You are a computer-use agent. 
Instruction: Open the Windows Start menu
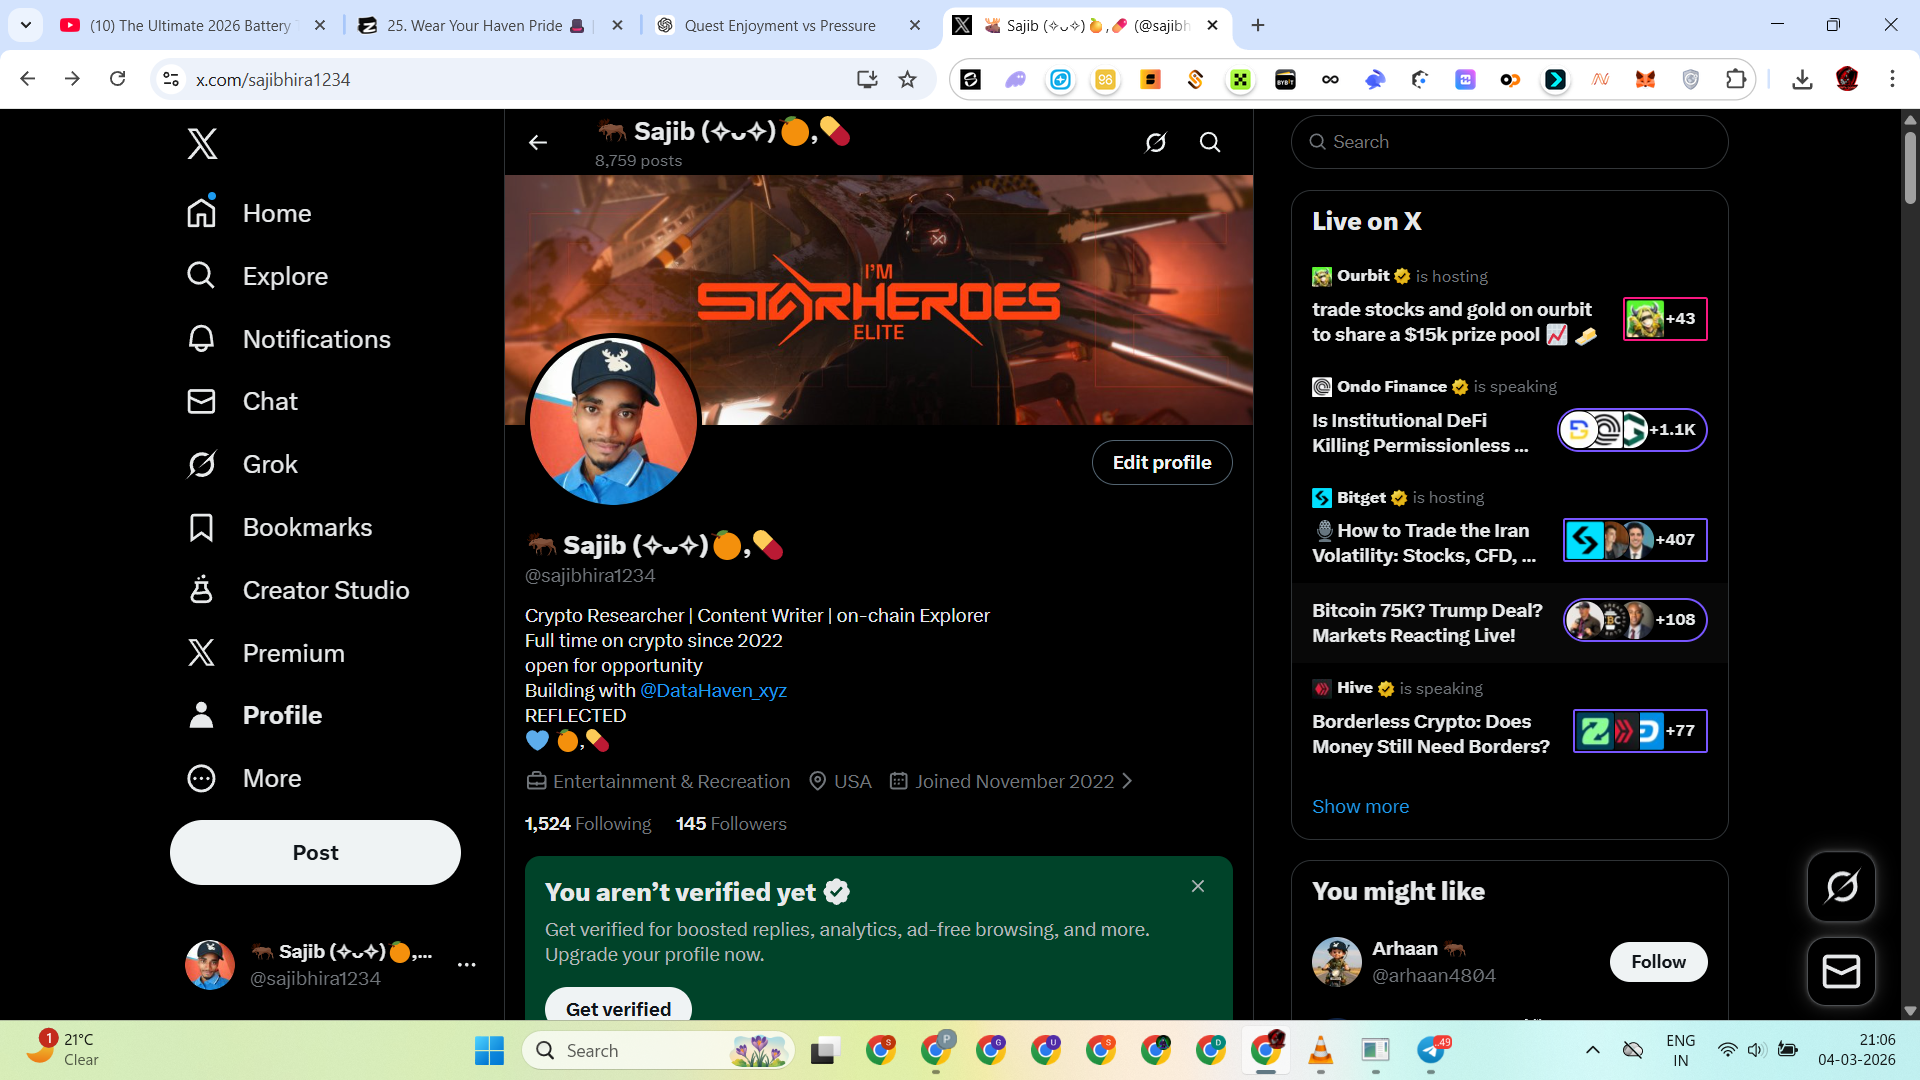(489, 1050)
